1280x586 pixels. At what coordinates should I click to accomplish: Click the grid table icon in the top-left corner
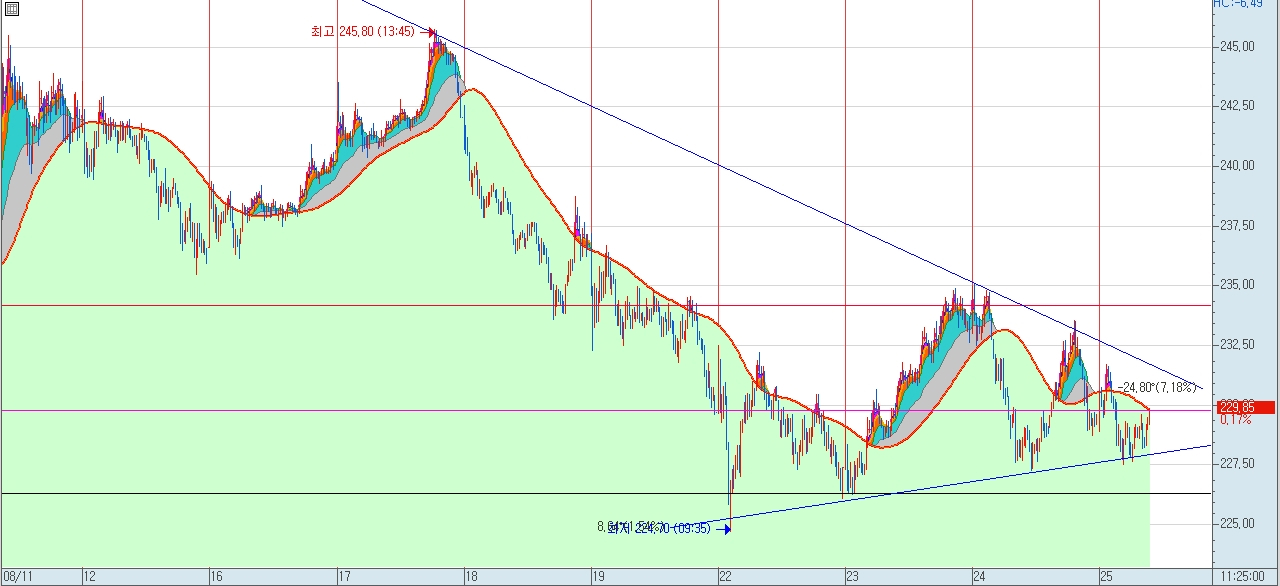tap(10, 9)
